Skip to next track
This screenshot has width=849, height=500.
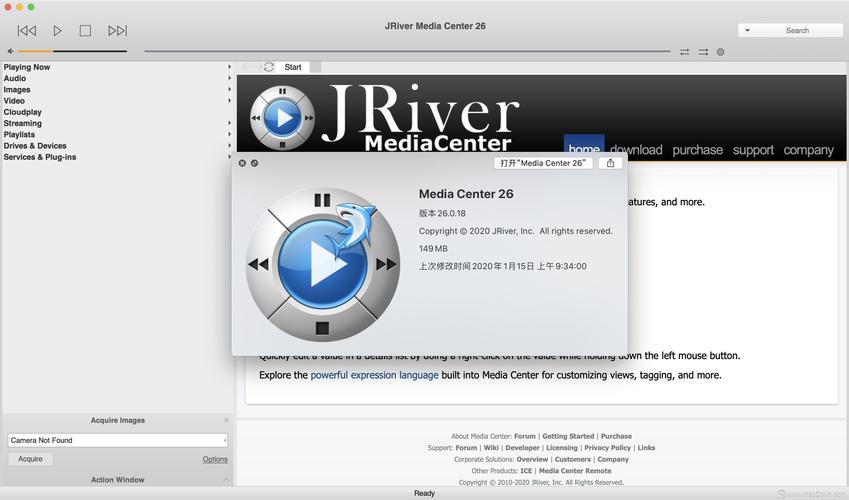(x=117, y=31)
